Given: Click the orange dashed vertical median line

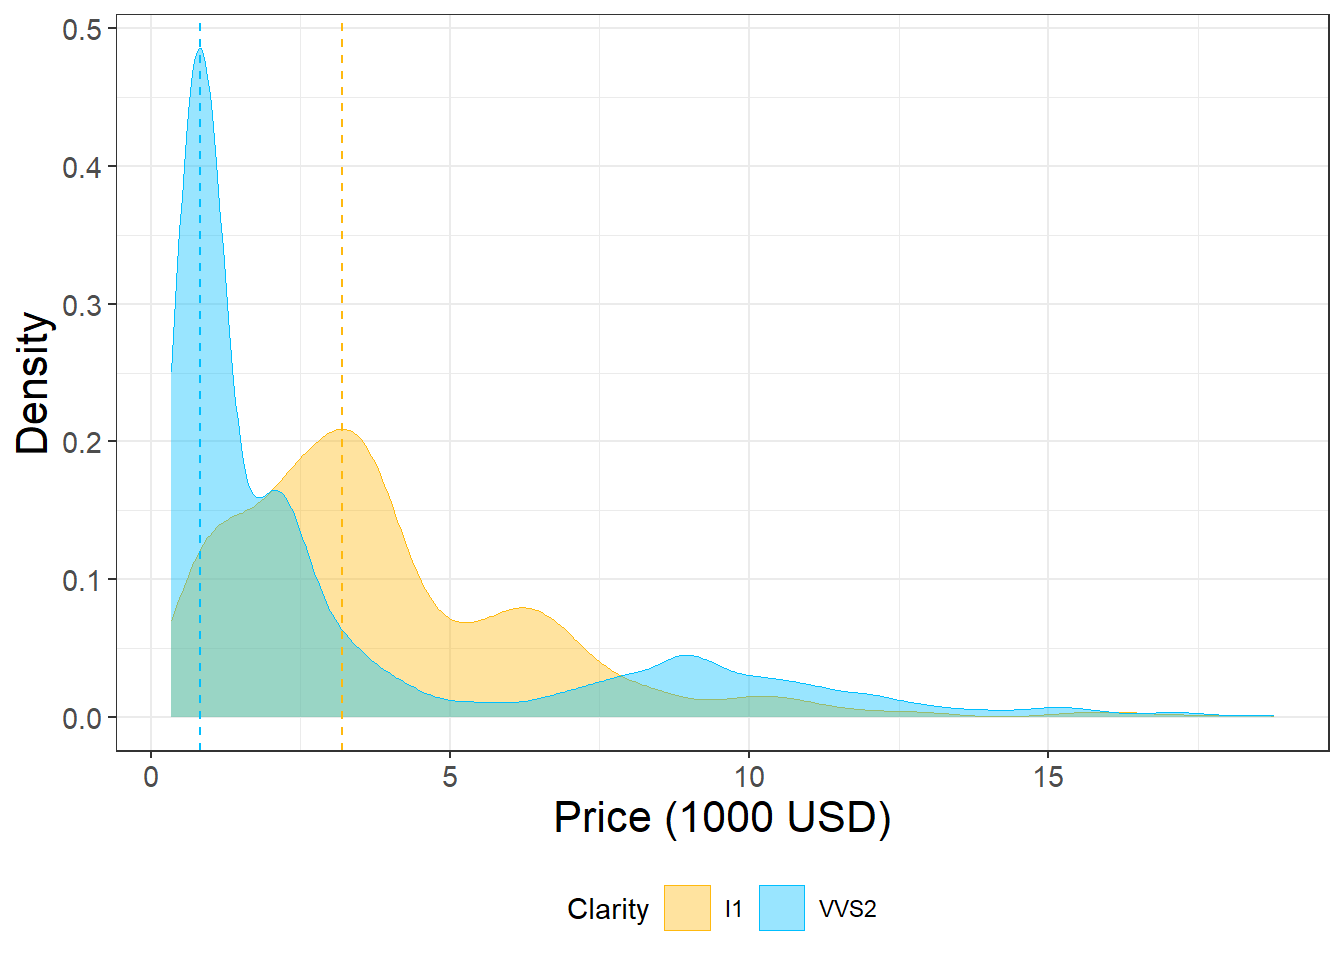Looking at the screenshot, I should click(342, 250).
